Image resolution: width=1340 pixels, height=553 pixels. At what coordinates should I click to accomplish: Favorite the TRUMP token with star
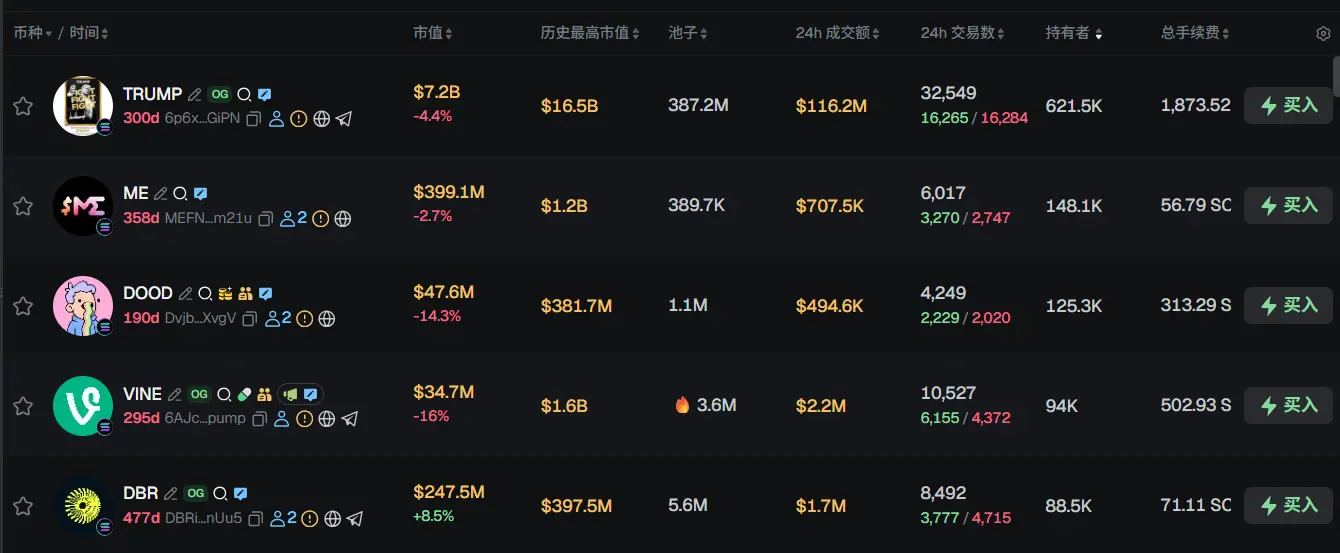coord(23,106)
